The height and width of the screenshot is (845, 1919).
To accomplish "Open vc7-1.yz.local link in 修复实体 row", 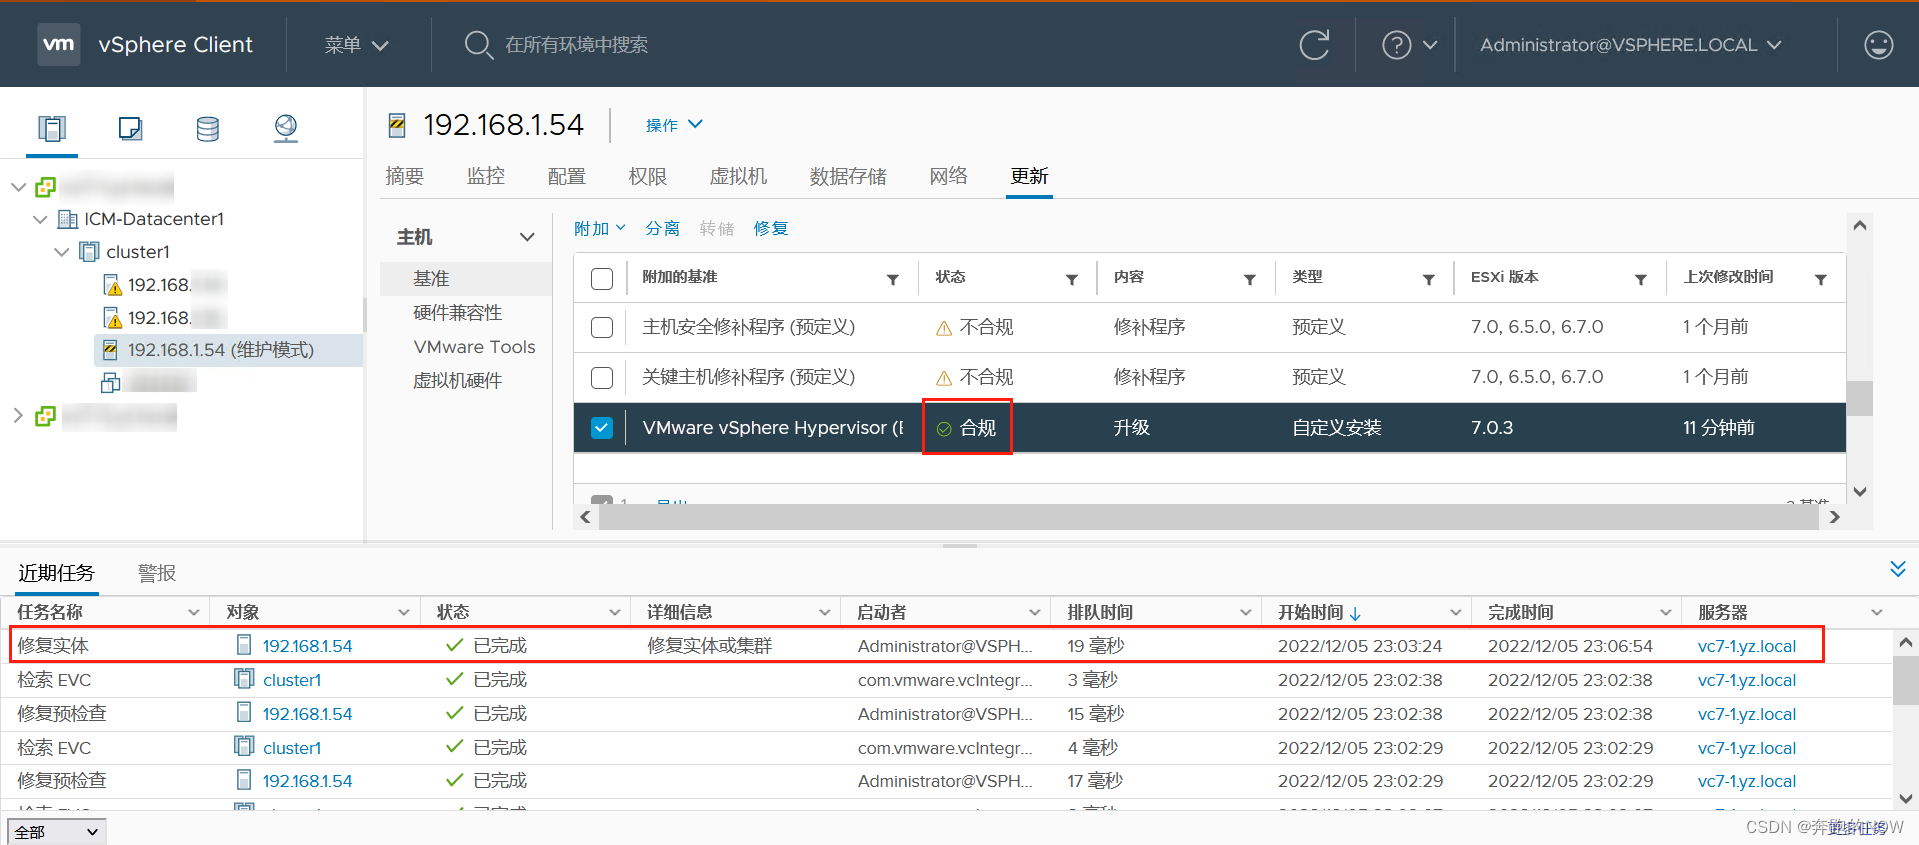I will (1747, 646).
